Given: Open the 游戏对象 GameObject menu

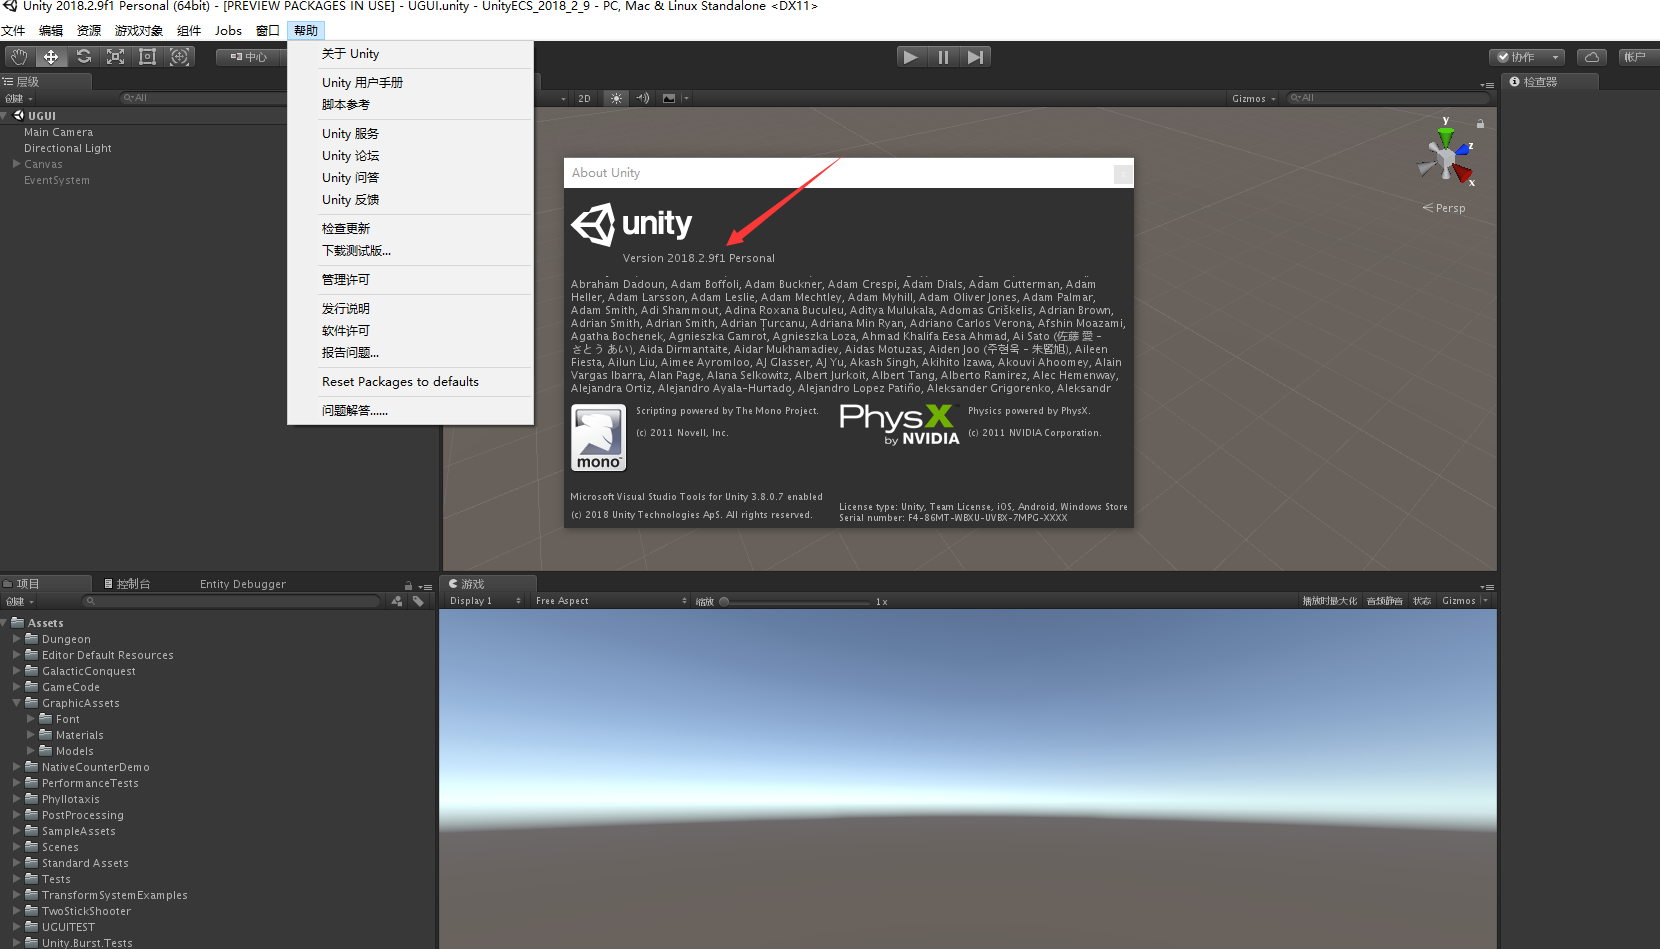Looking at the screenshot, I should click(x=139, y=31).
